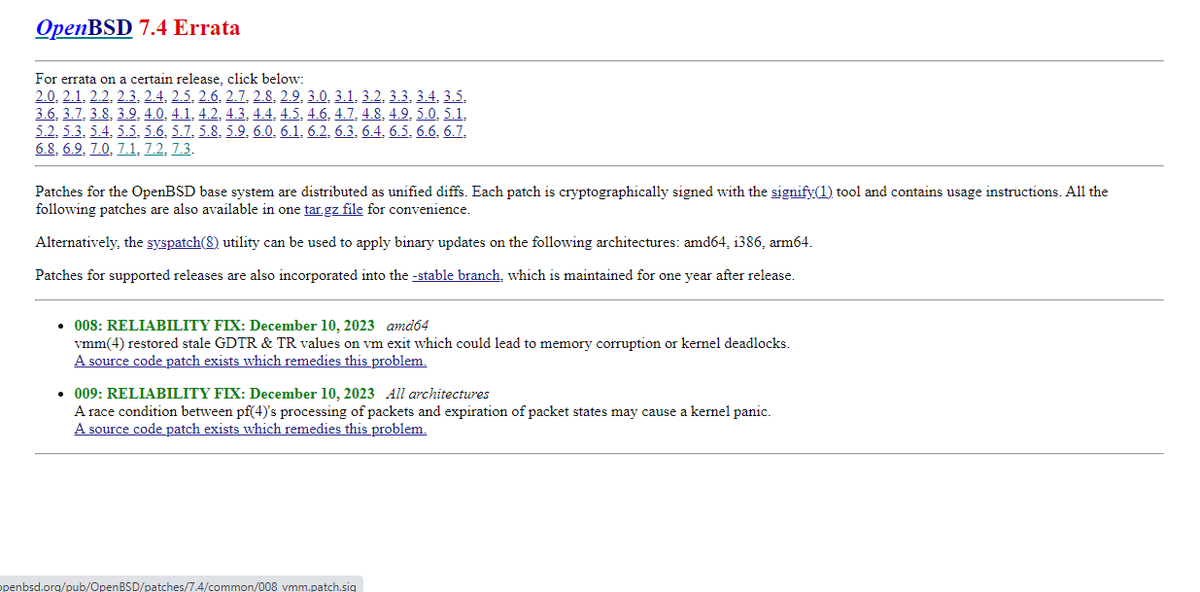Open errata for release 7.2

tap(154, 151)
